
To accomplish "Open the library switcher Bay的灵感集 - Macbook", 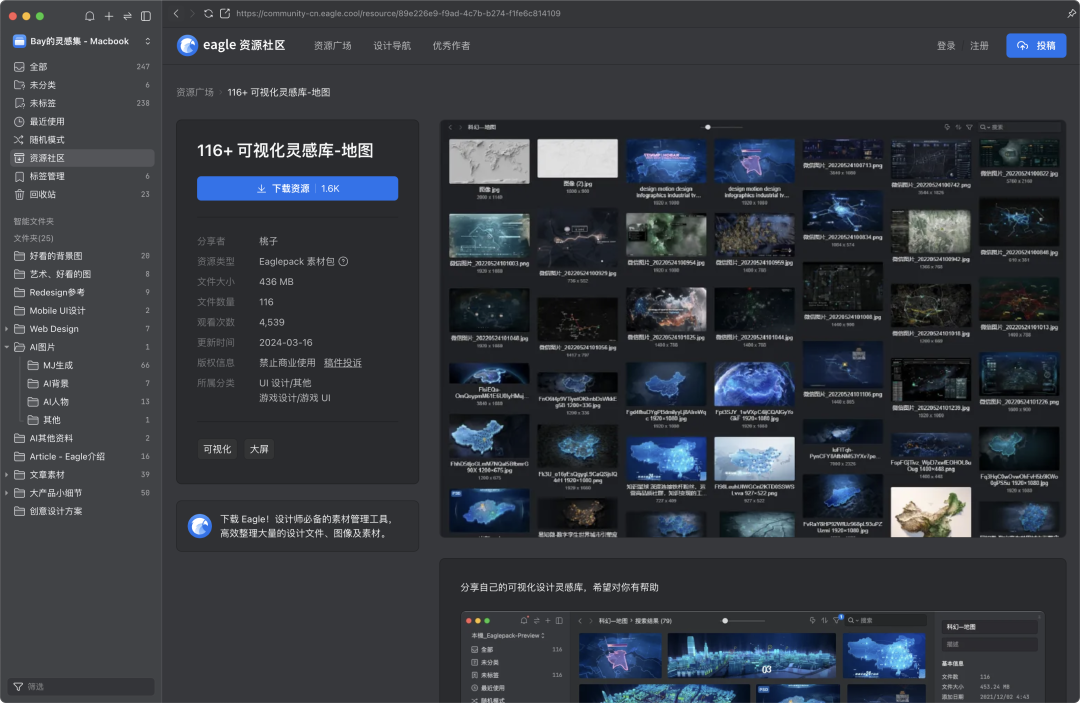I will (x=82, y=41).
